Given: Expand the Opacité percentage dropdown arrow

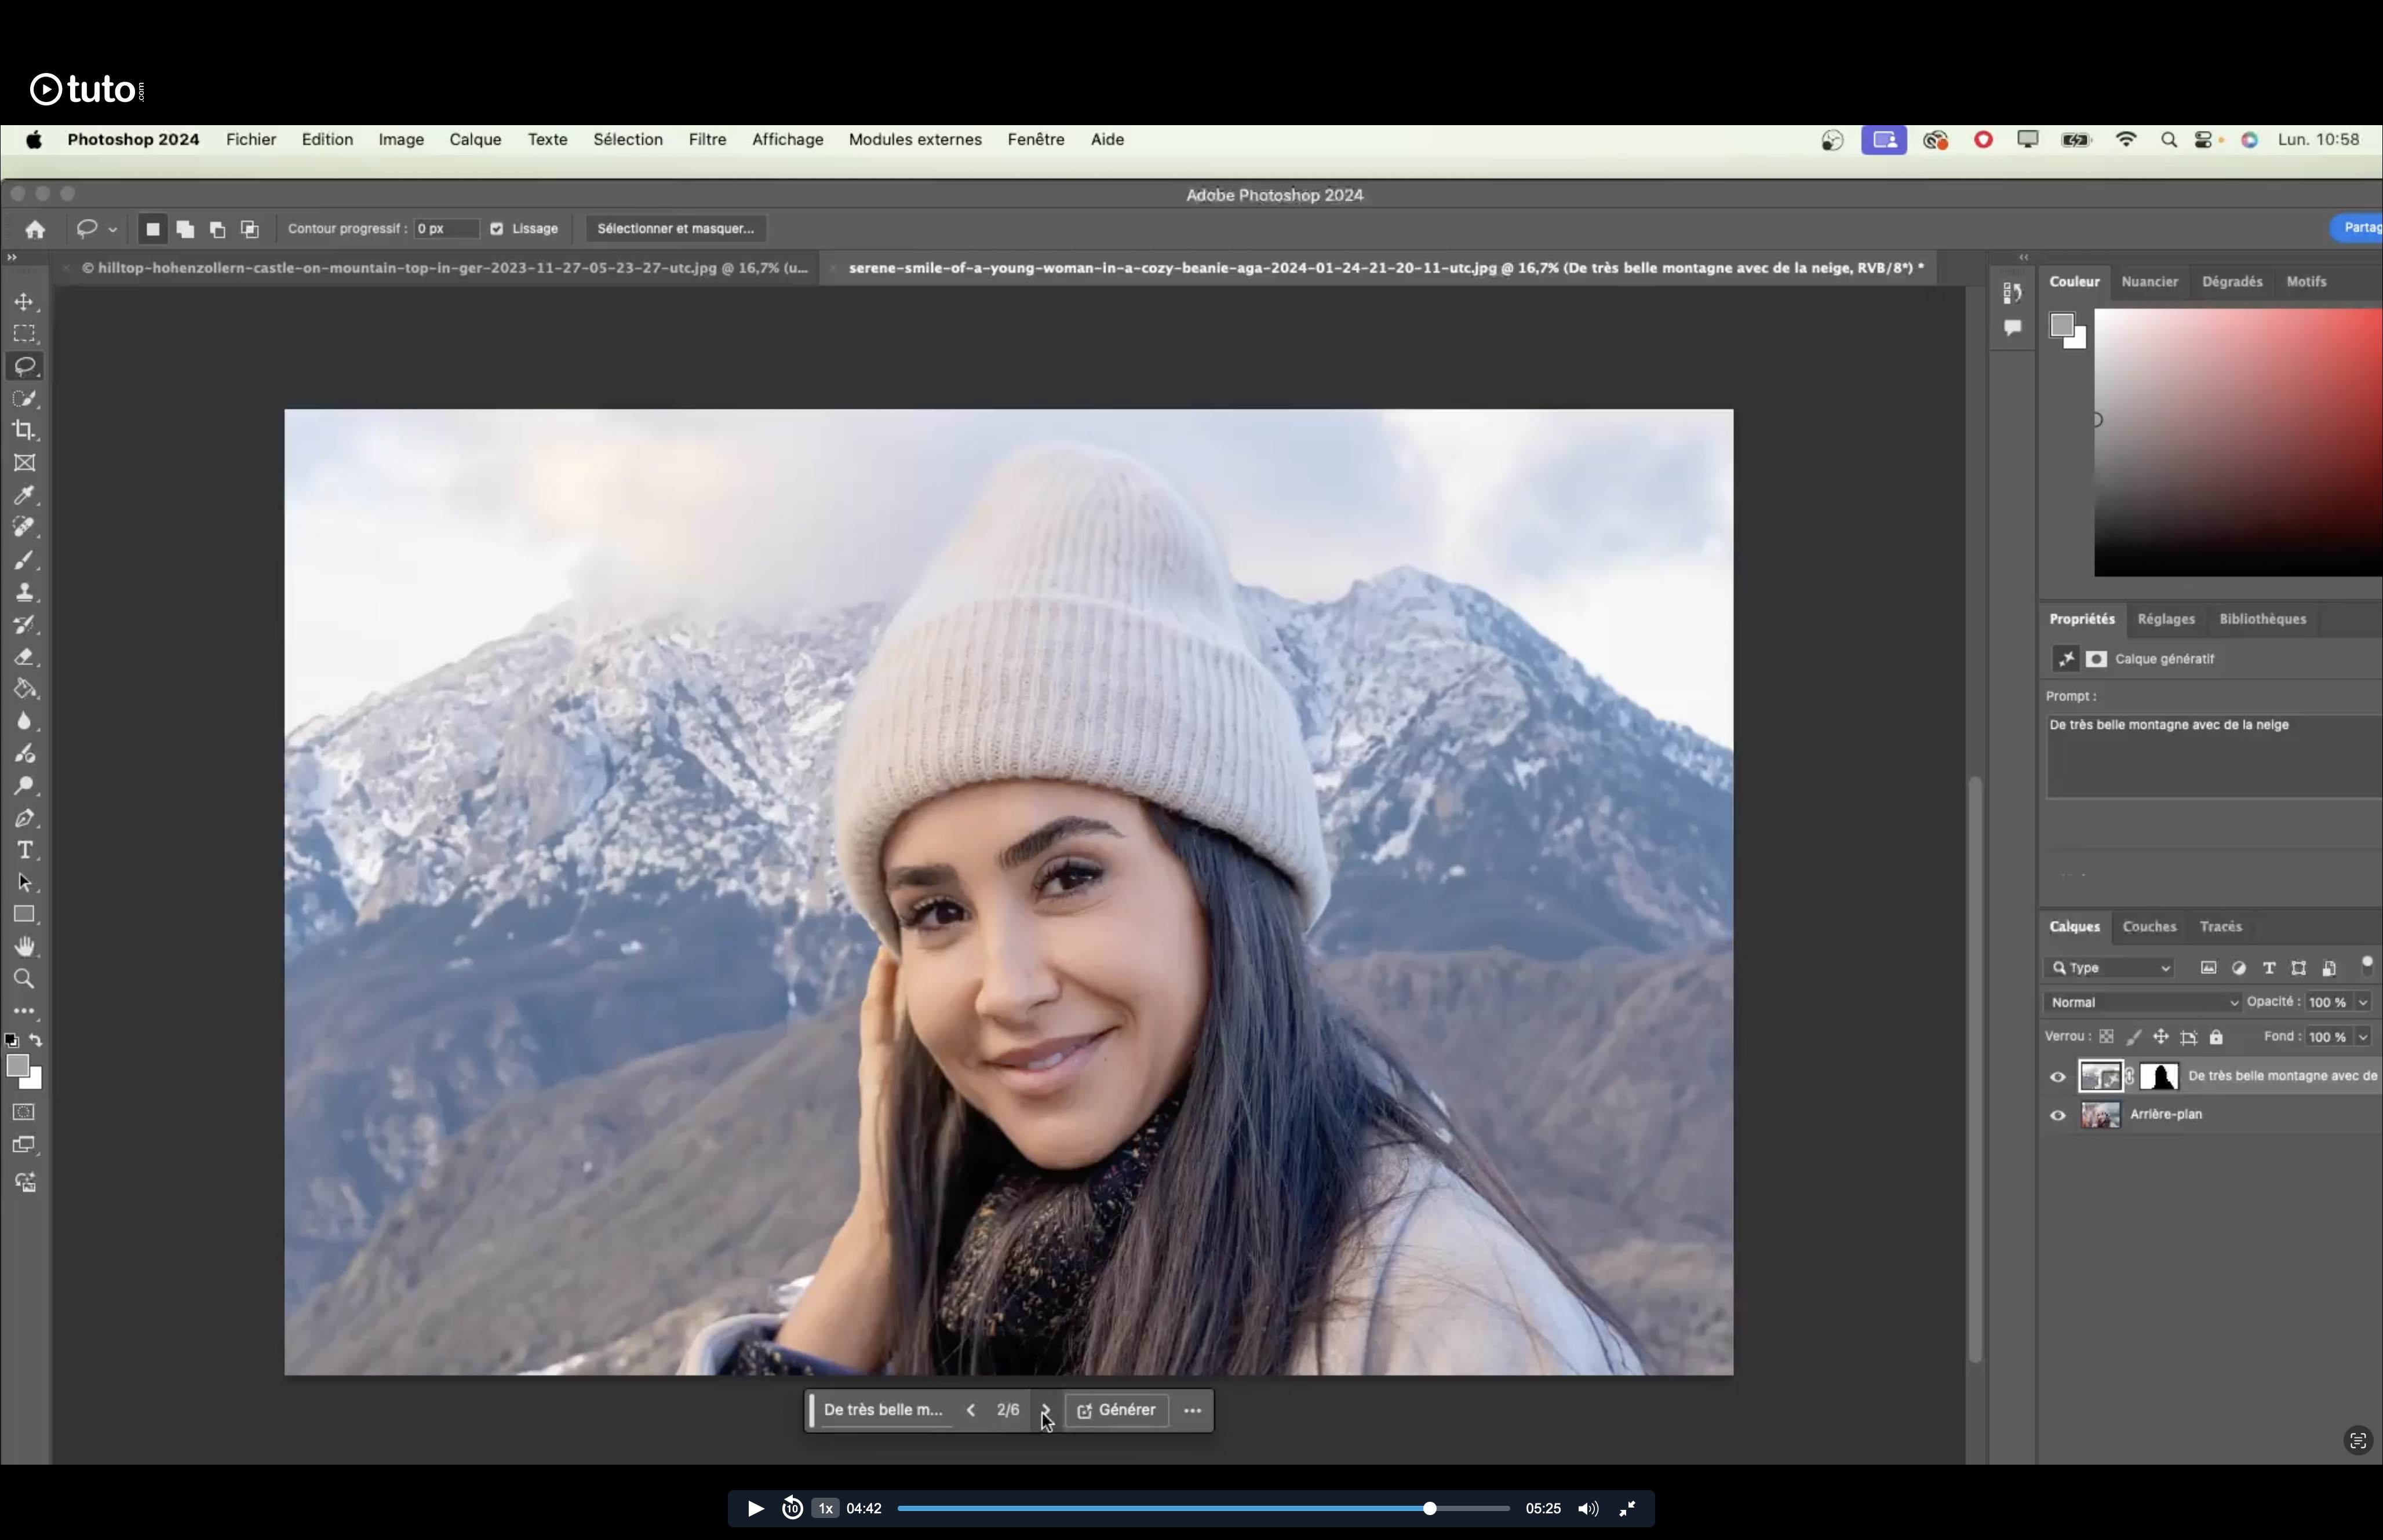Looking at the screenshot, I should pyautogui.click(x=2363, y=1002).
